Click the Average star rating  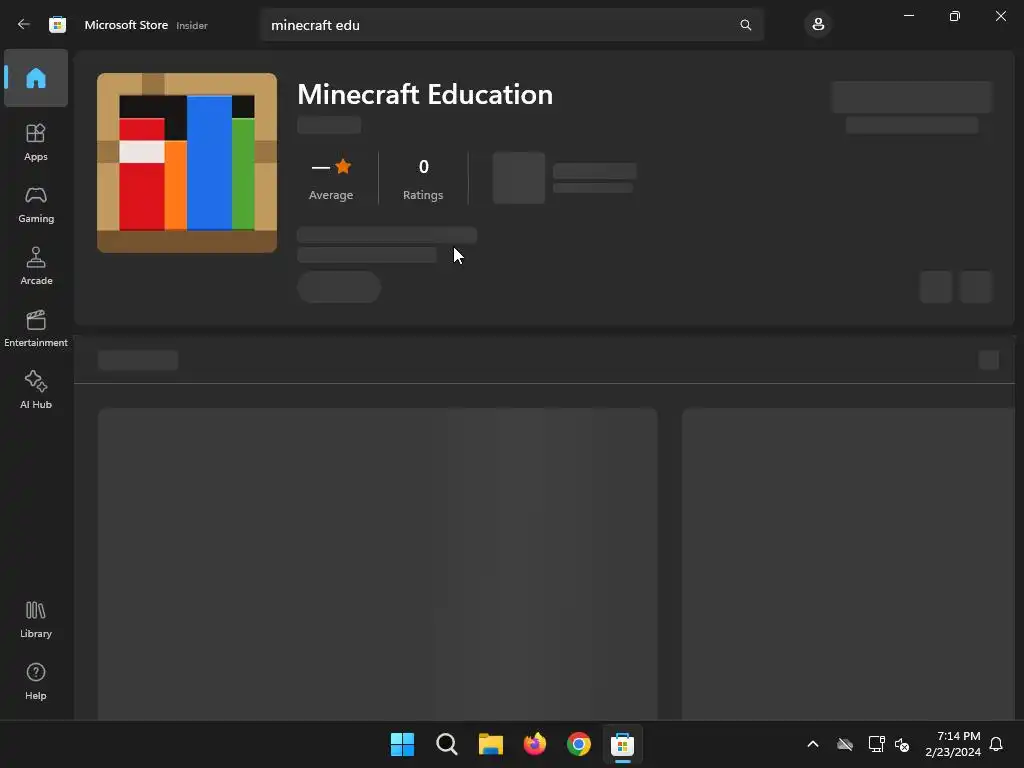pyautogui.click(x=331, y=178)
